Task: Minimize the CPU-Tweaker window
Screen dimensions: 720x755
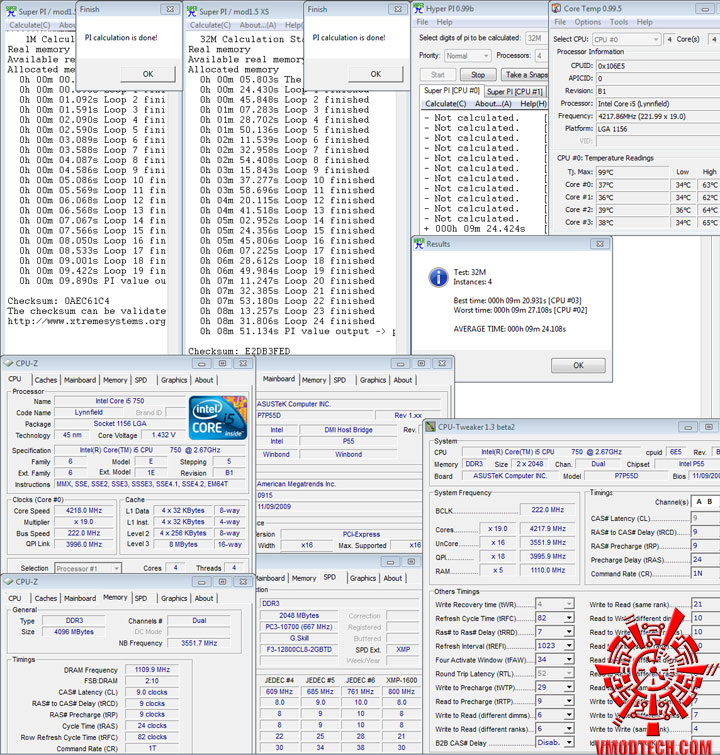Action: [x=688, y=427]
